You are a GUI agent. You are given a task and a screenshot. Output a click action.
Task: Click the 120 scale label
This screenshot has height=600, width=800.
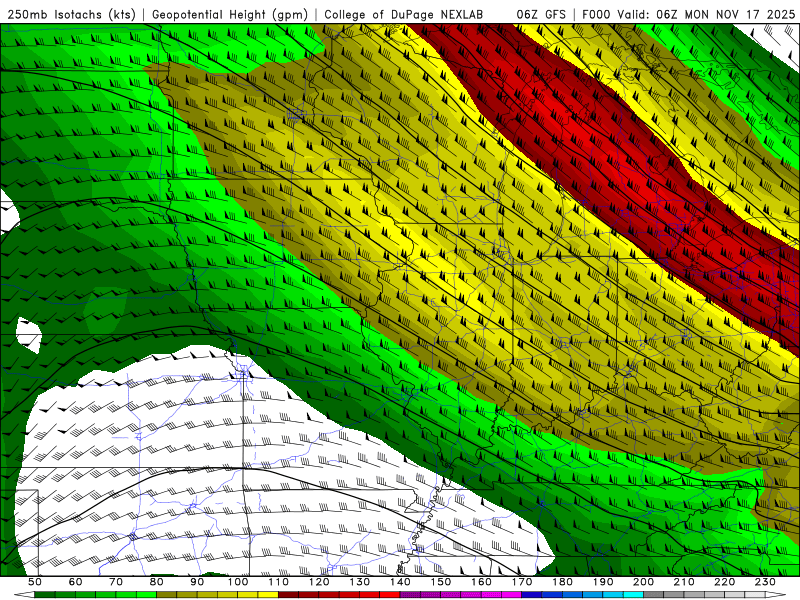click(319, 582)
